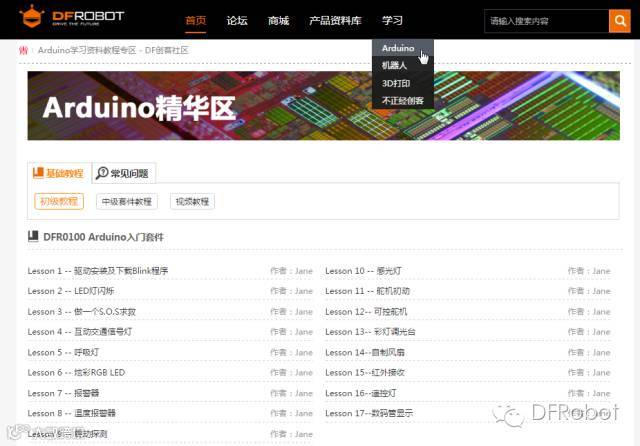Switch to the 常见问题 tab

pos(124,173)
